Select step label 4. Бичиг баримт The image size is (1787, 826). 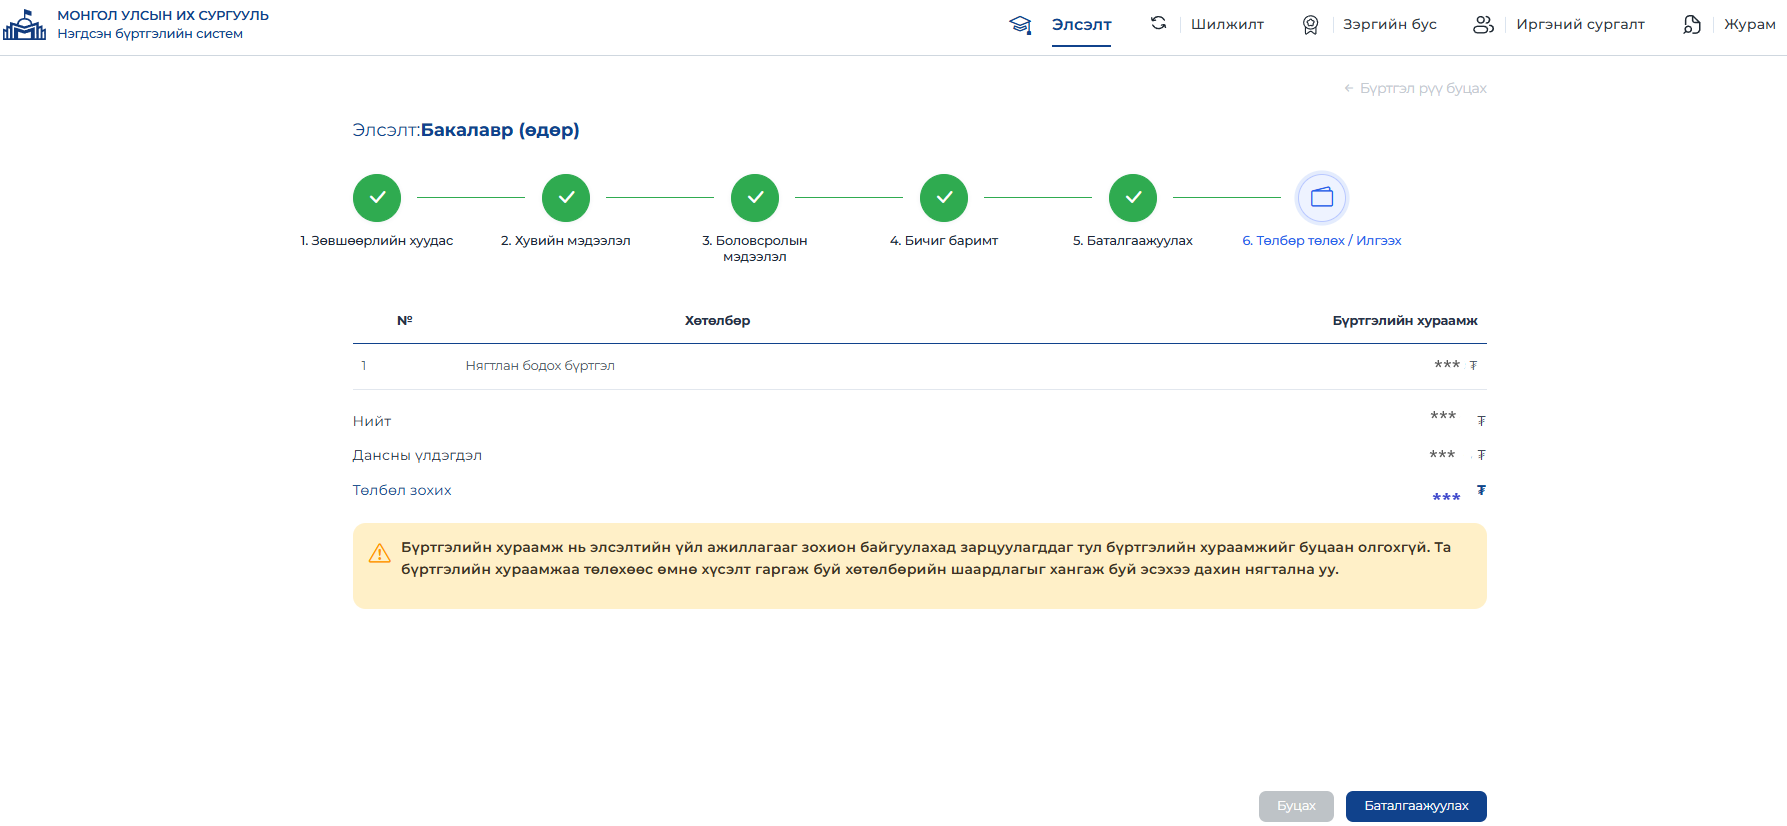[944, 241]
